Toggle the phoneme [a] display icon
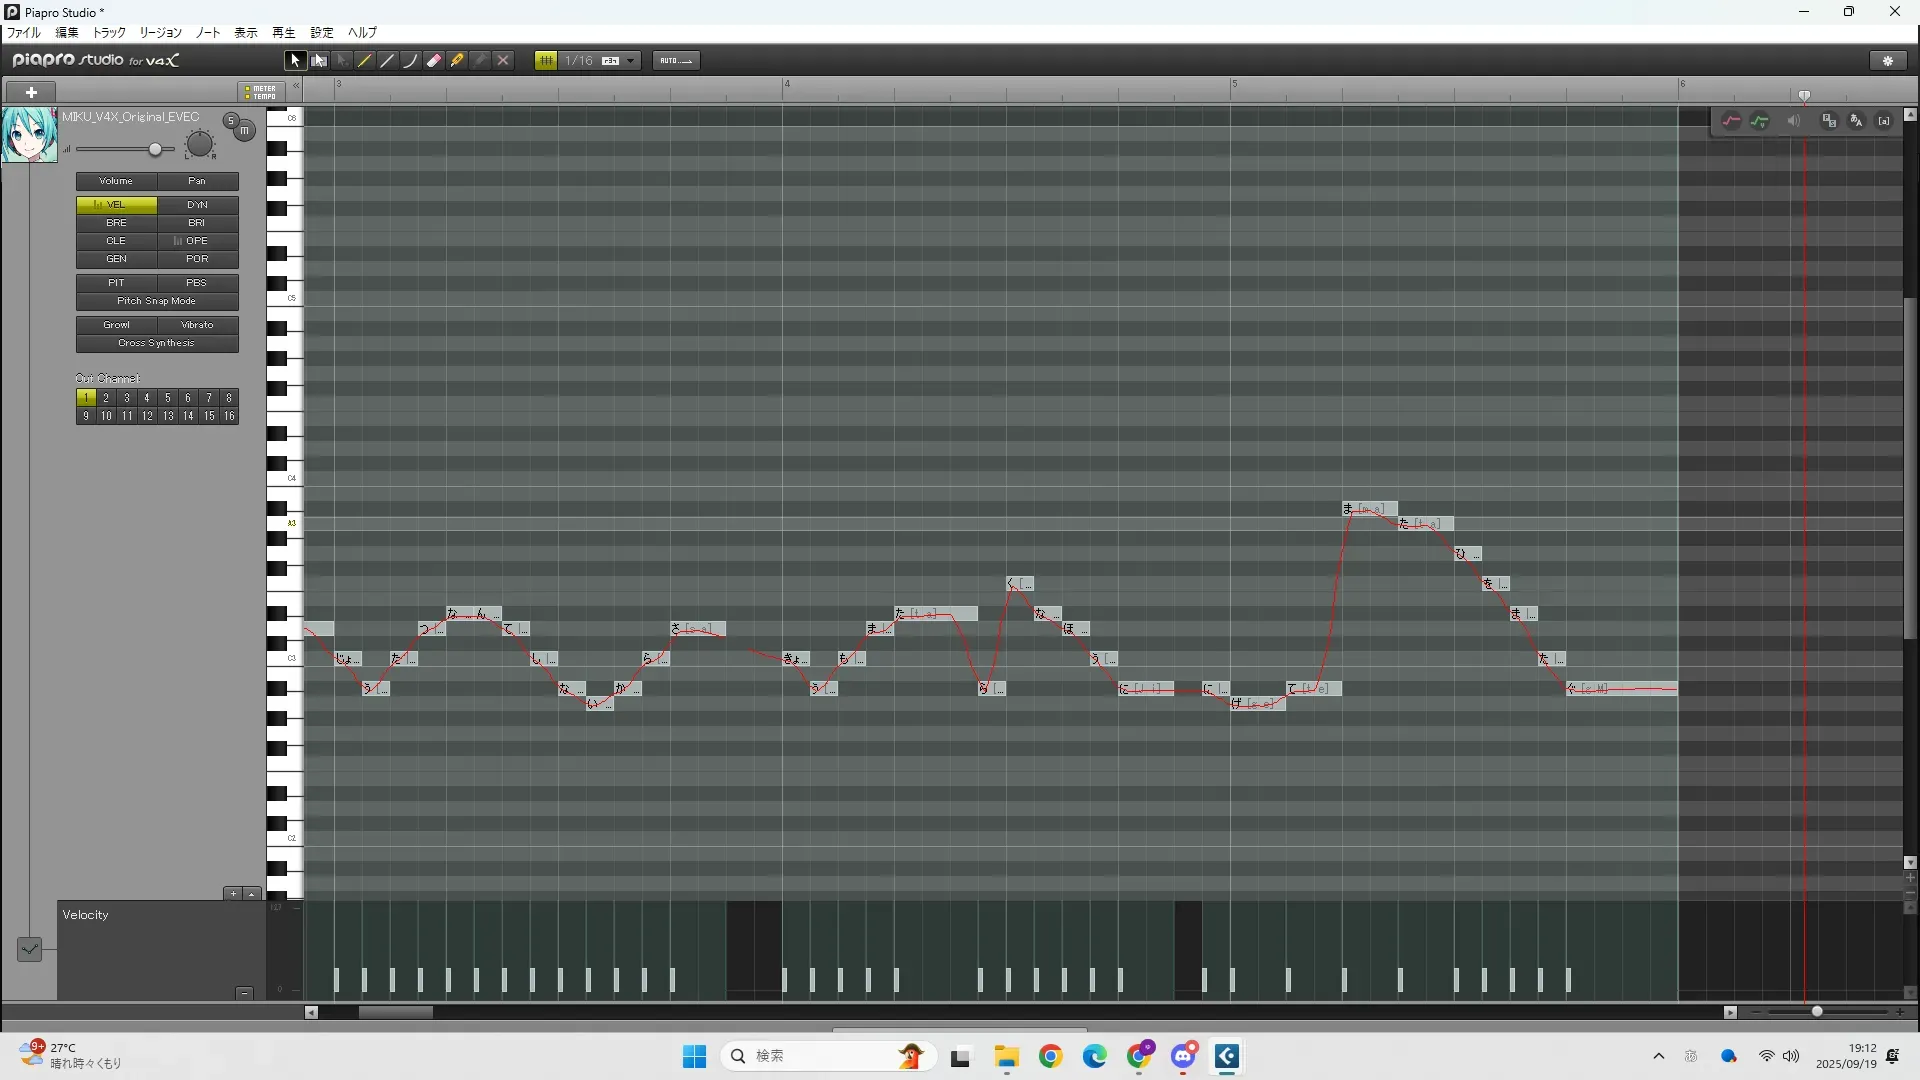Image resolution: width=1920 pixels, height=1080 pixels. point(1884,121)
